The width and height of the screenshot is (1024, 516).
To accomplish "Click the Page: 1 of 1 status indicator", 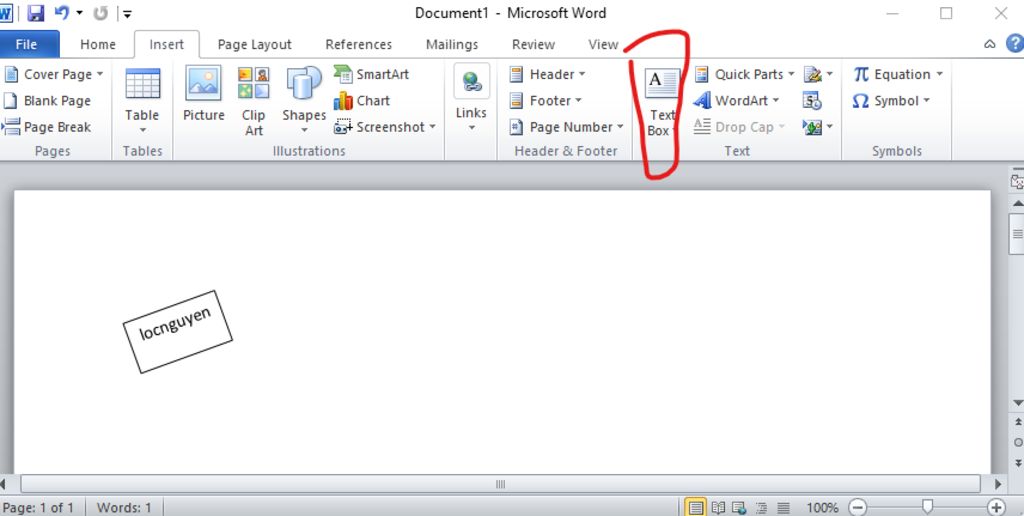I will pyautogui.click(x=39, y=508).
